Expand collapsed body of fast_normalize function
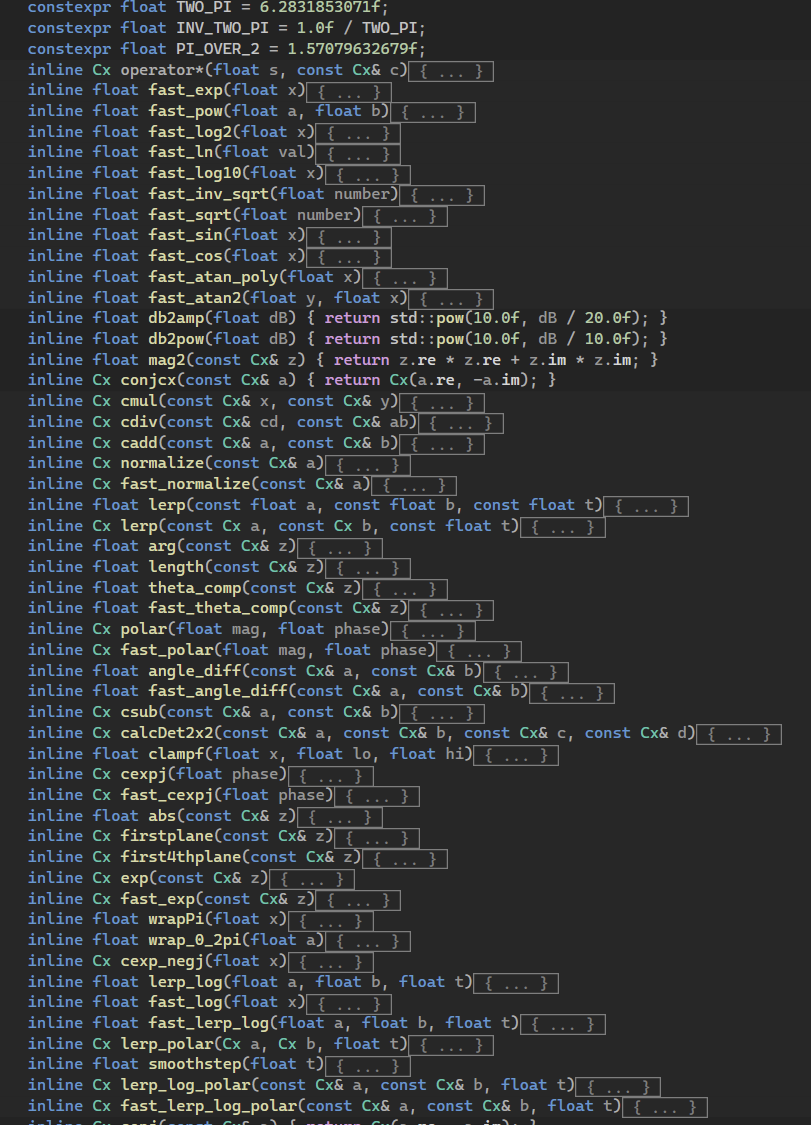Image resolution: width=811 pixels, height=1125 pixels. 414,486
